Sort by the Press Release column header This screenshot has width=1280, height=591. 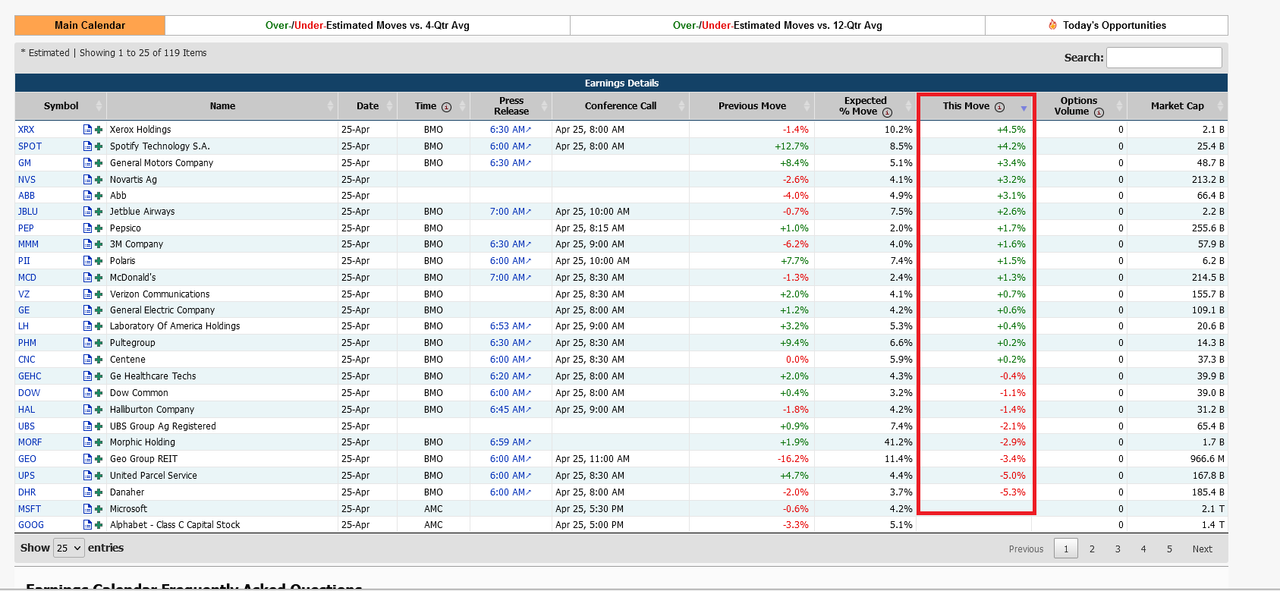point(511,106)
